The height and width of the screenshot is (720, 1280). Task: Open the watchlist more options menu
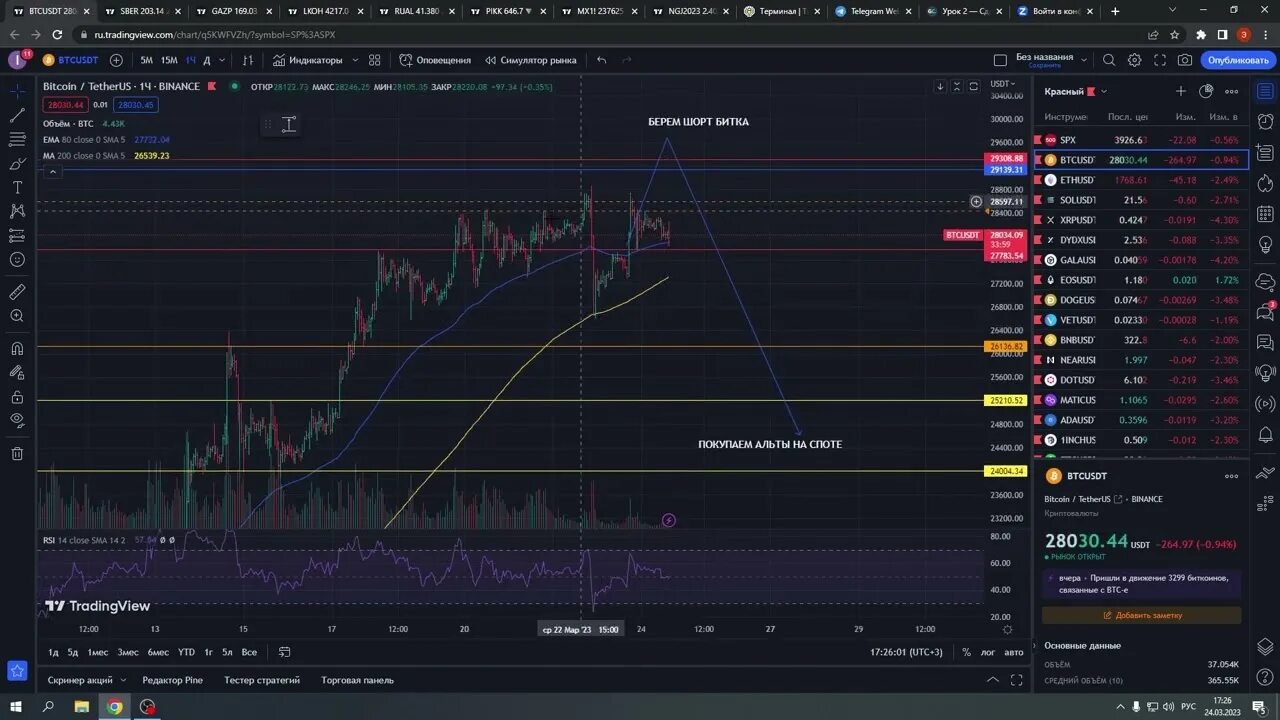click(1232, 91)
